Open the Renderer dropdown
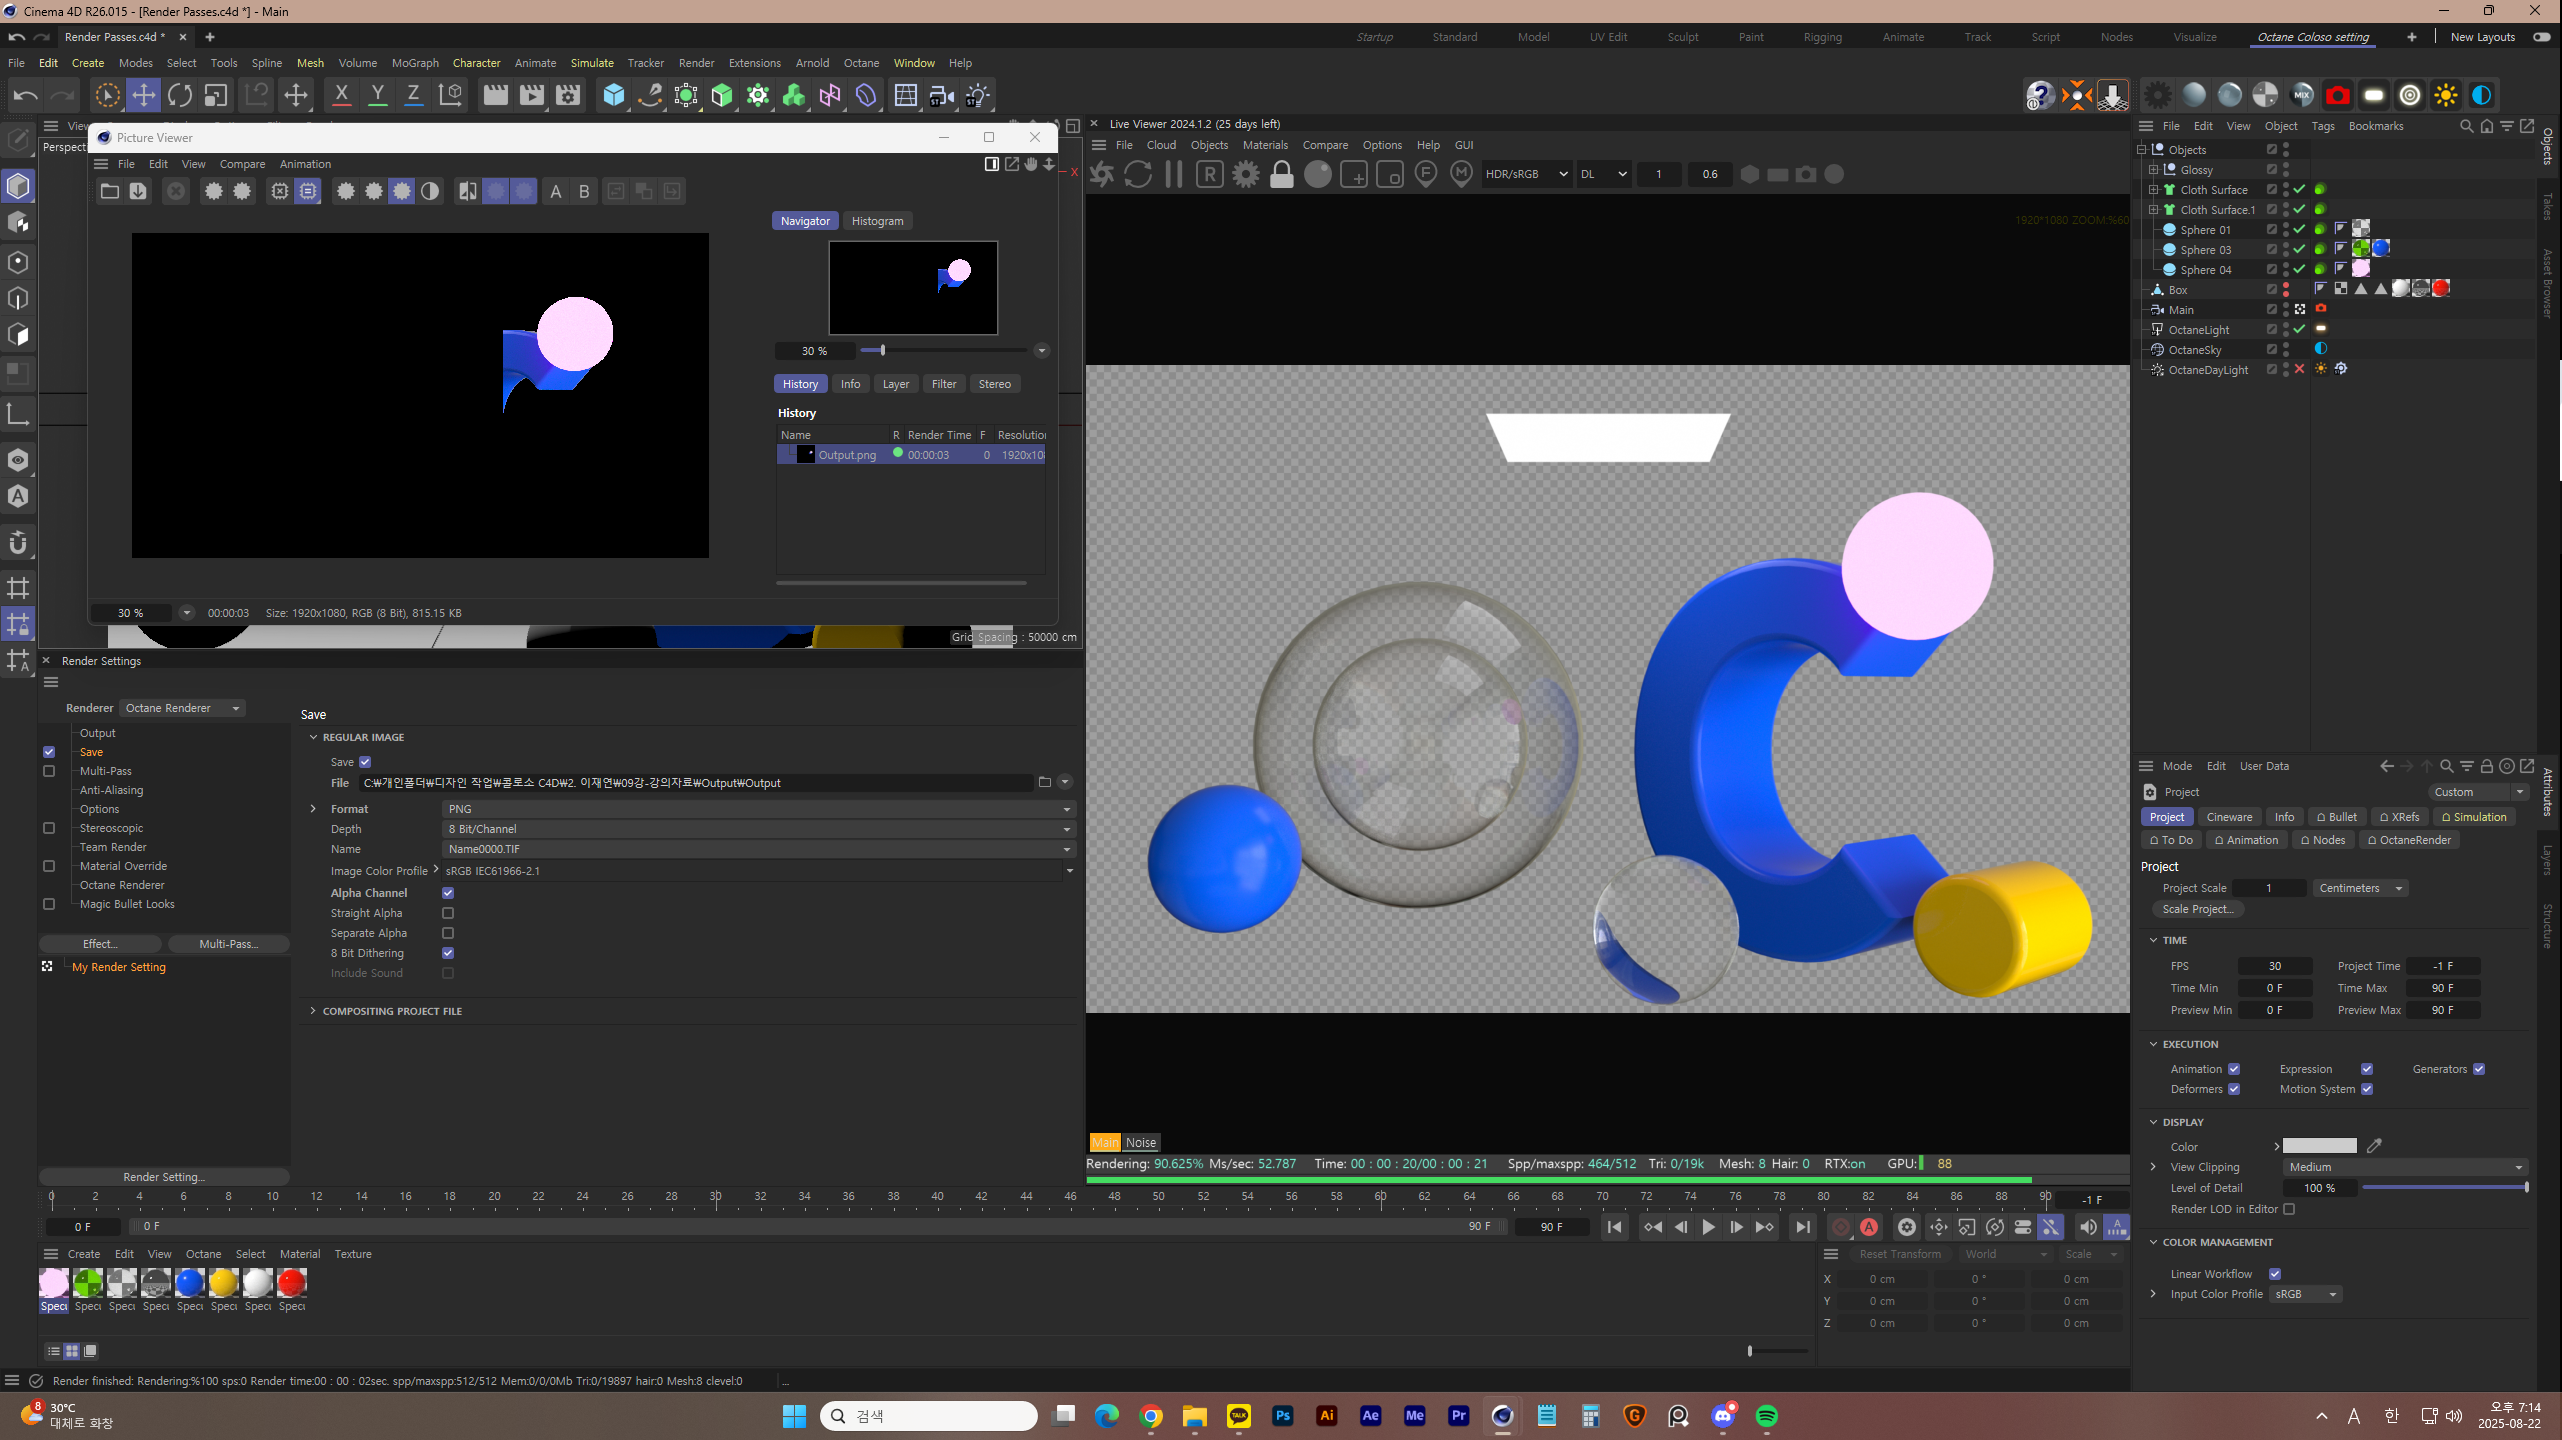Image resolution: width=2562 pixels, height=1440 pixels. [182, 708]
